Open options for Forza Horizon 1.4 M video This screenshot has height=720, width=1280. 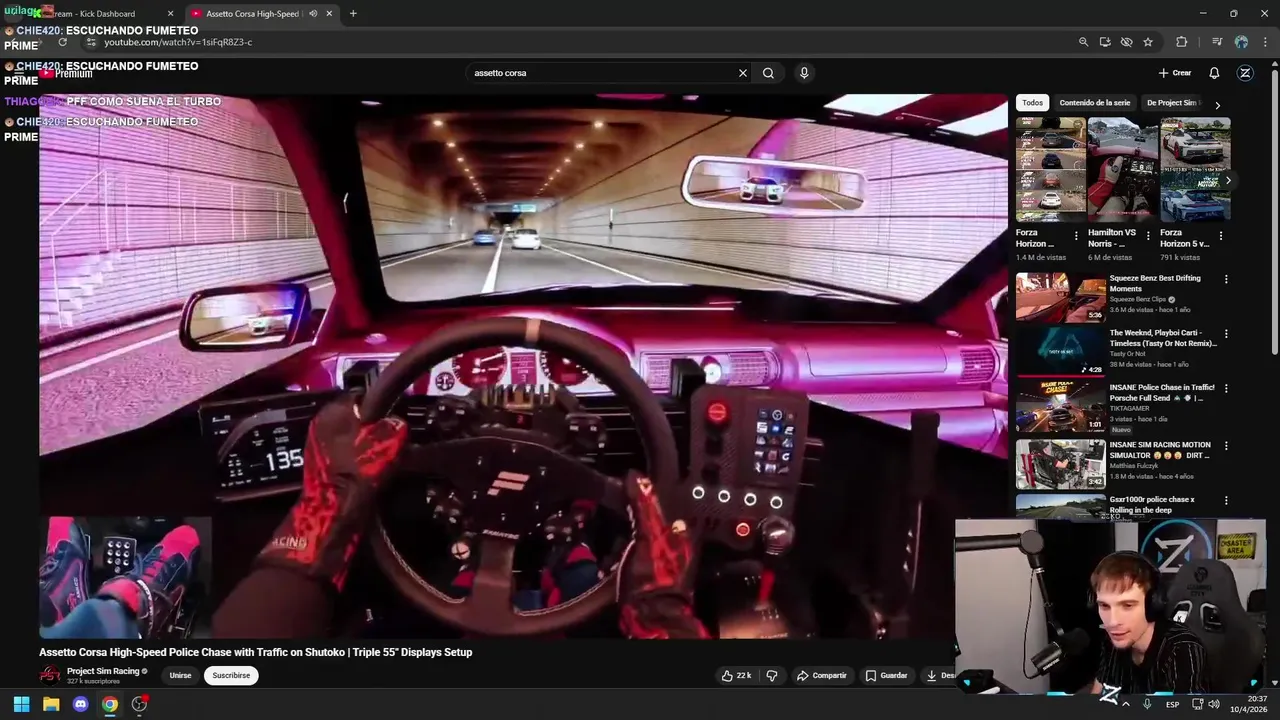(x=1076, y=236)
